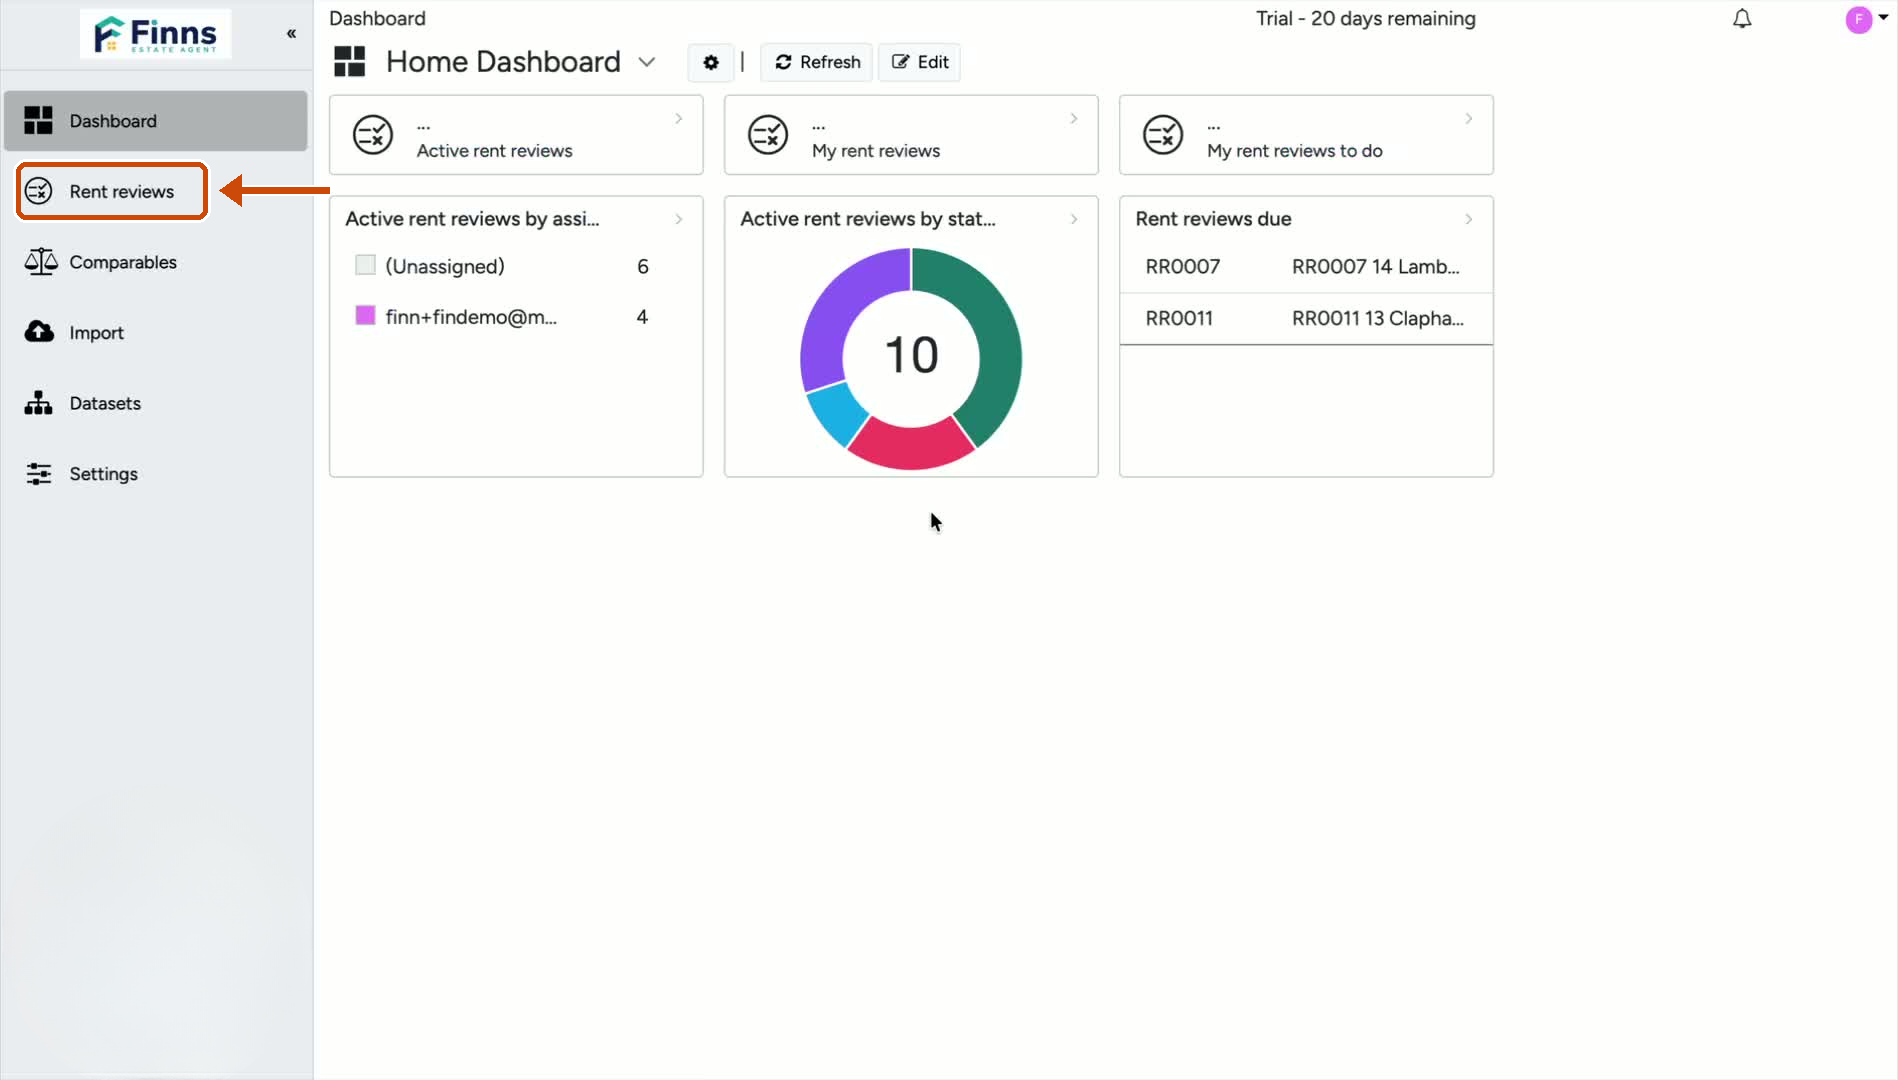Open the Comparables scales icon
1898x1080 pixels.
(41, 262)
